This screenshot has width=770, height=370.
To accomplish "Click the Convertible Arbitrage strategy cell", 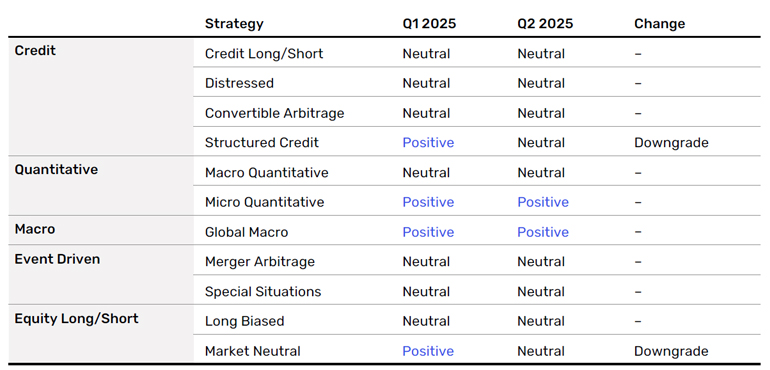I will (x=275, y=113).
